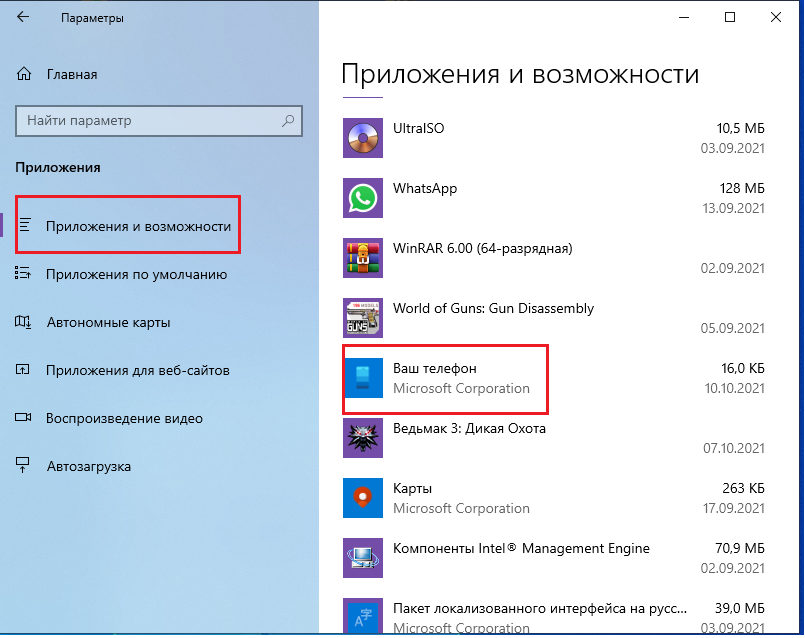The width and height of the screenshot is (805, 638).
Task: Click the Приложения по умолчанию icon
Action: (23, 273)
